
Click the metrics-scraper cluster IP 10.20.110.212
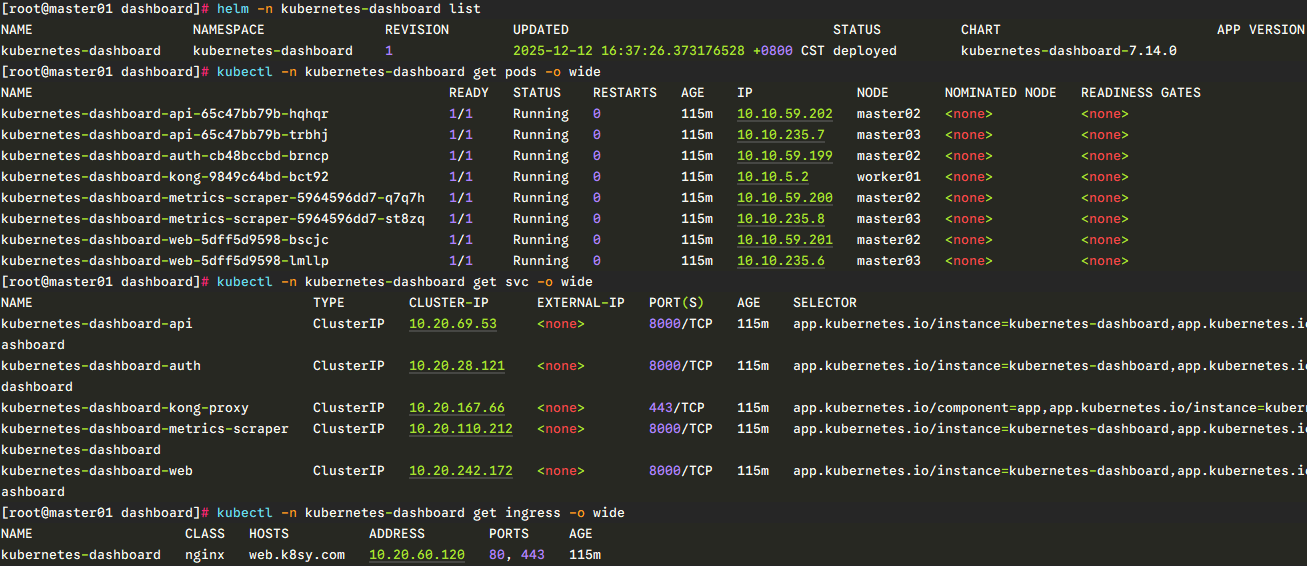click(460, 429)
